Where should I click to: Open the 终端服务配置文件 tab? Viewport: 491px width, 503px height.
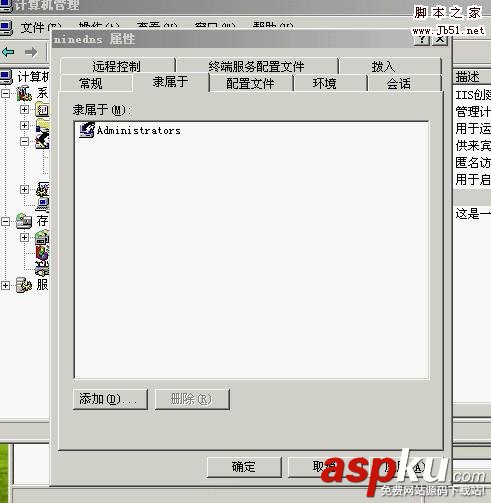click(257, 66)
